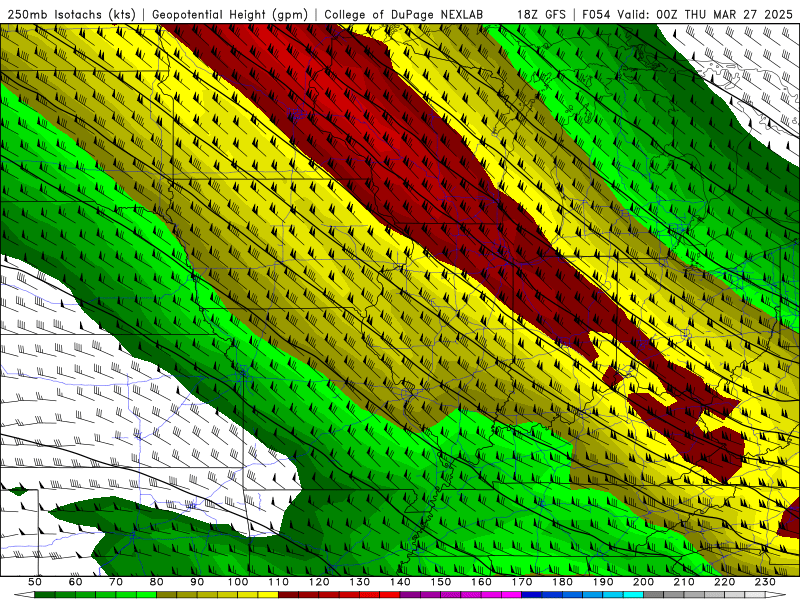Click the '18Z GFS' model run label
Screen dimensions: 800x600
541,15
